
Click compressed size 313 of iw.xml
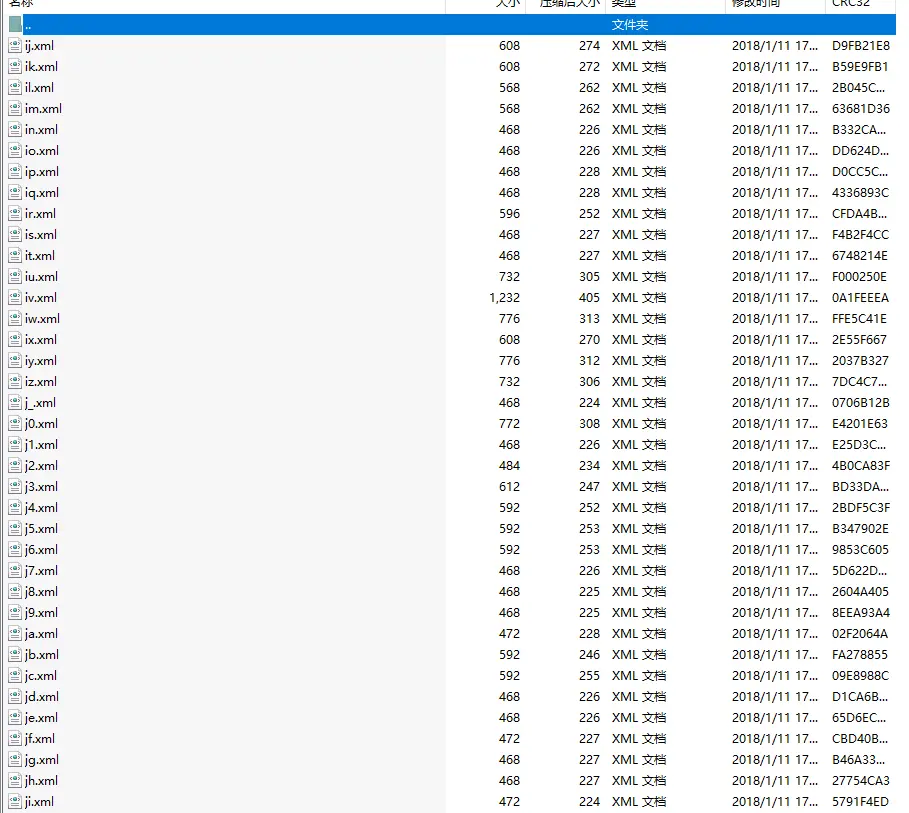589,318
